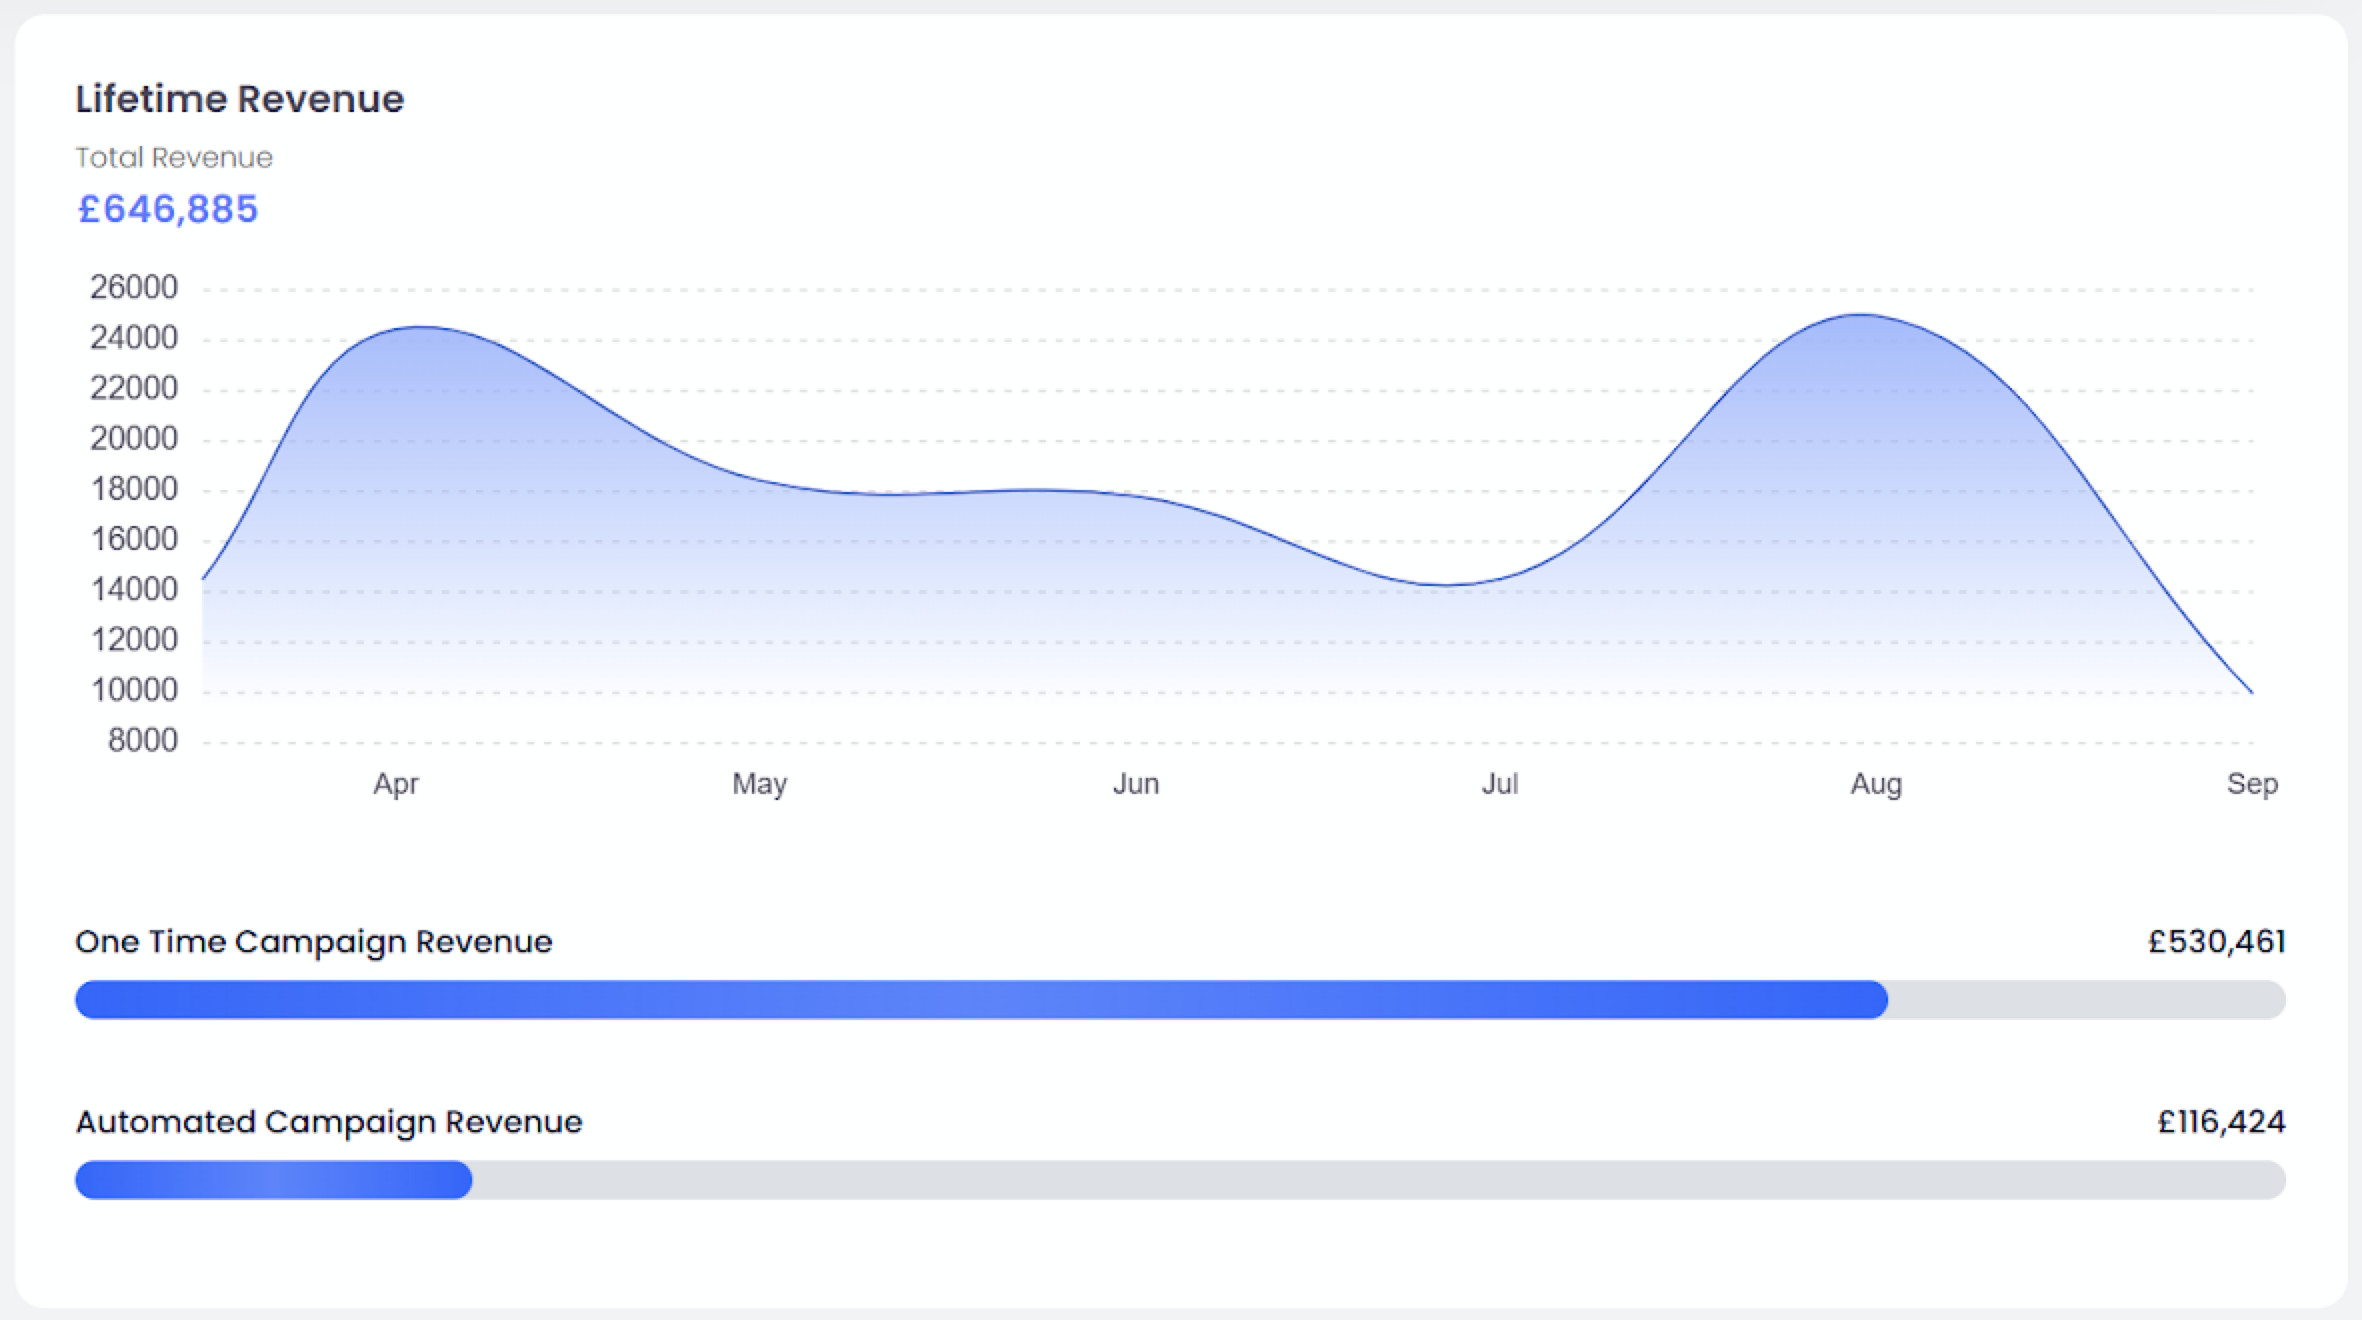Open the Automated Campaign Revenue label

[x=329, y=1122]
